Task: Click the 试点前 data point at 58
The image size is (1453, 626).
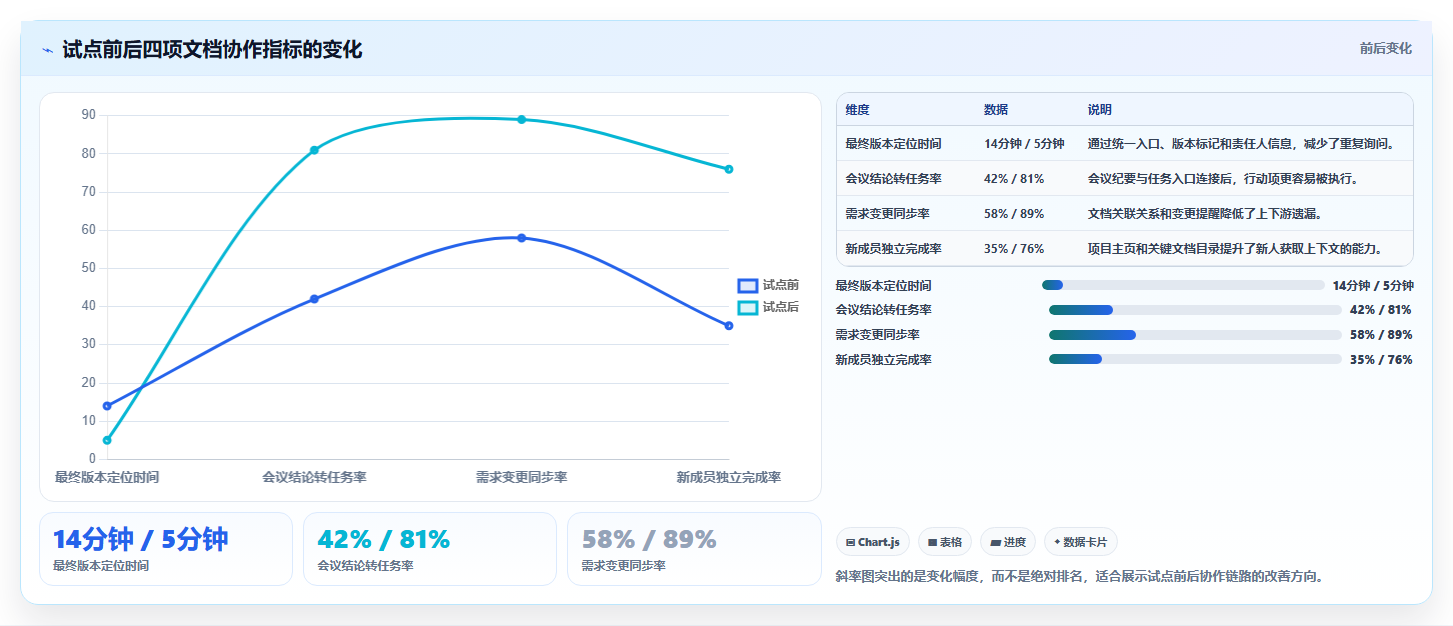Action: [x=521, y=238]
